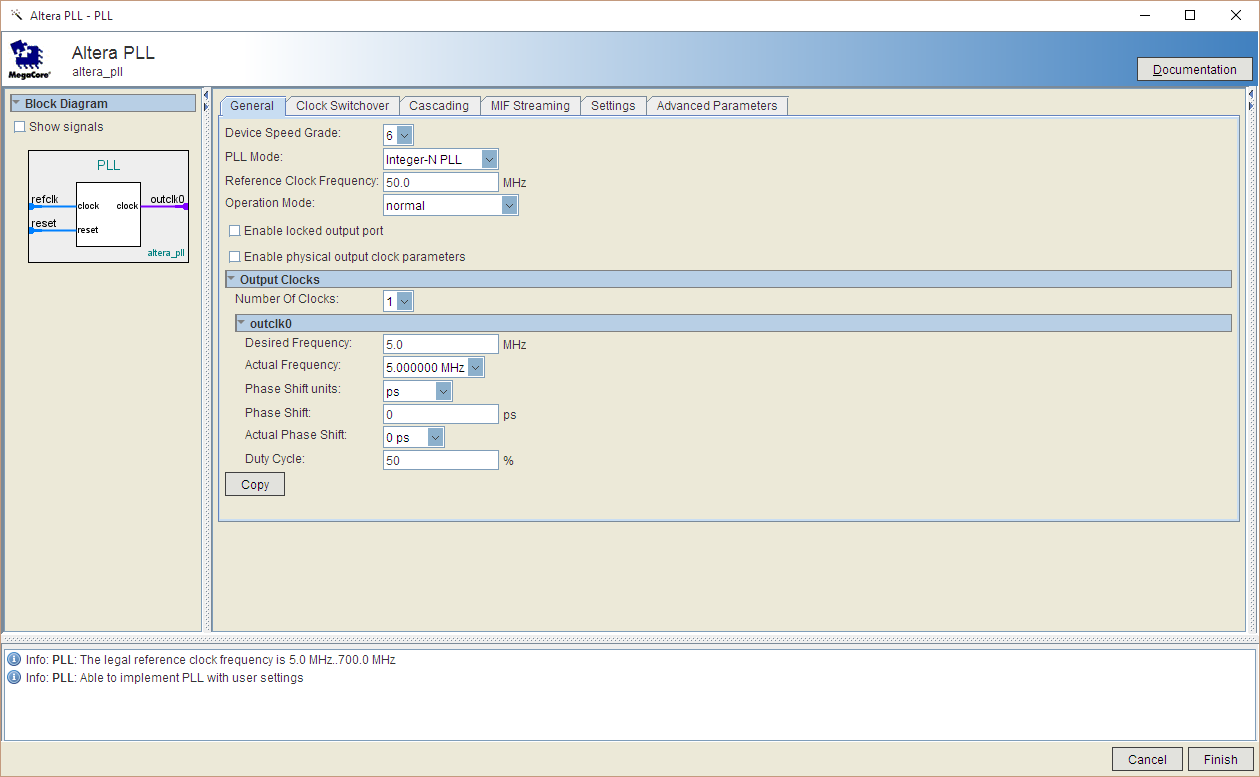1260x777 pixels.
Task: Minimize the Altera PLL window
Action: [1144, 15]
